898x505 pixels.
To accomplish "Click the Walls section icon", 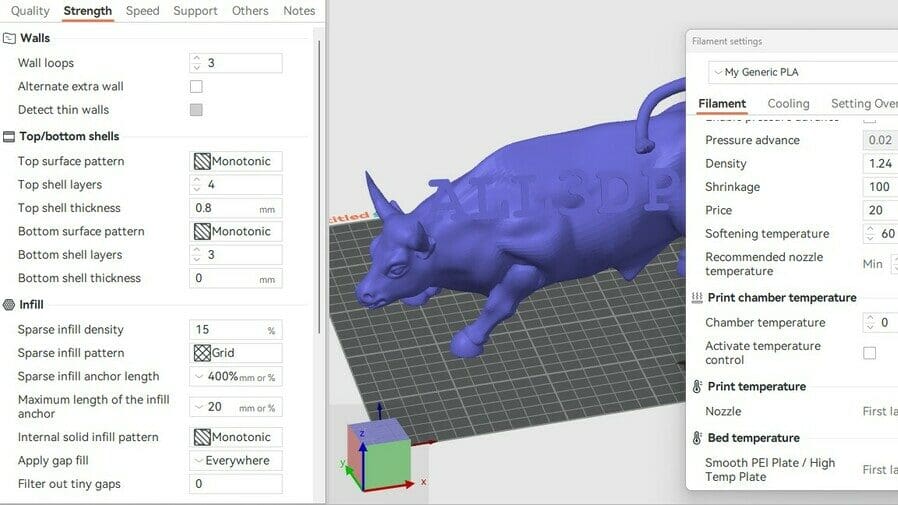I will point(9,39).
